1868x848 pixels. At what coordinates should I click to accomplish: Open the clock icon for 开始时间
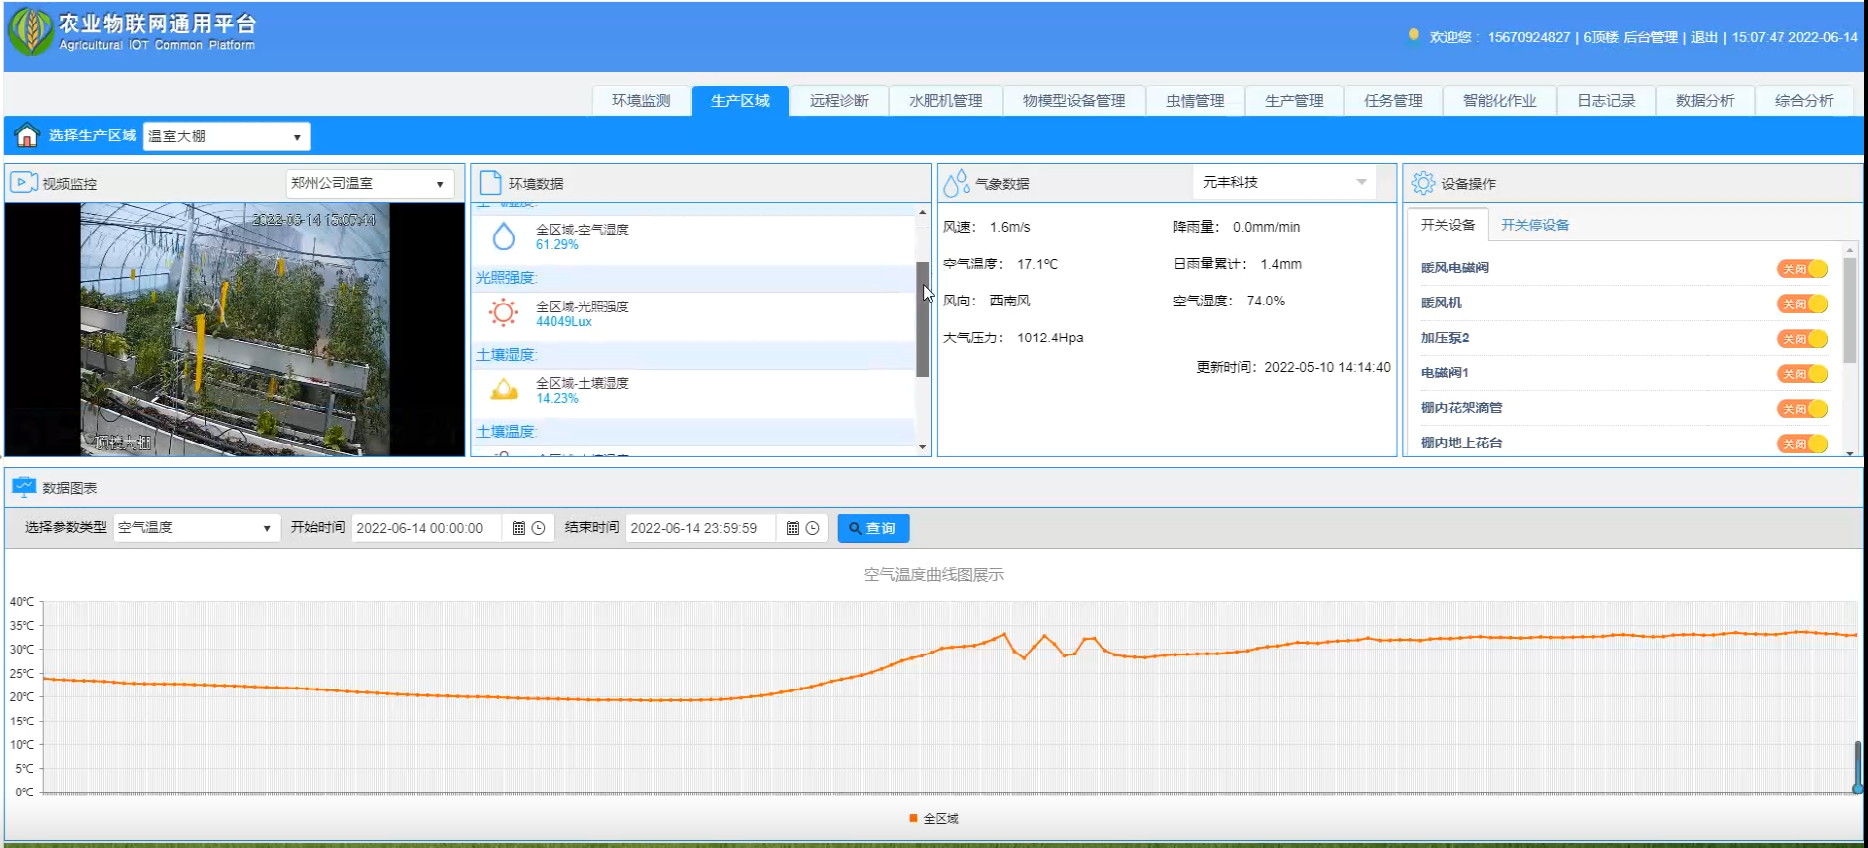pyautogui.click(x=538, y=528)
